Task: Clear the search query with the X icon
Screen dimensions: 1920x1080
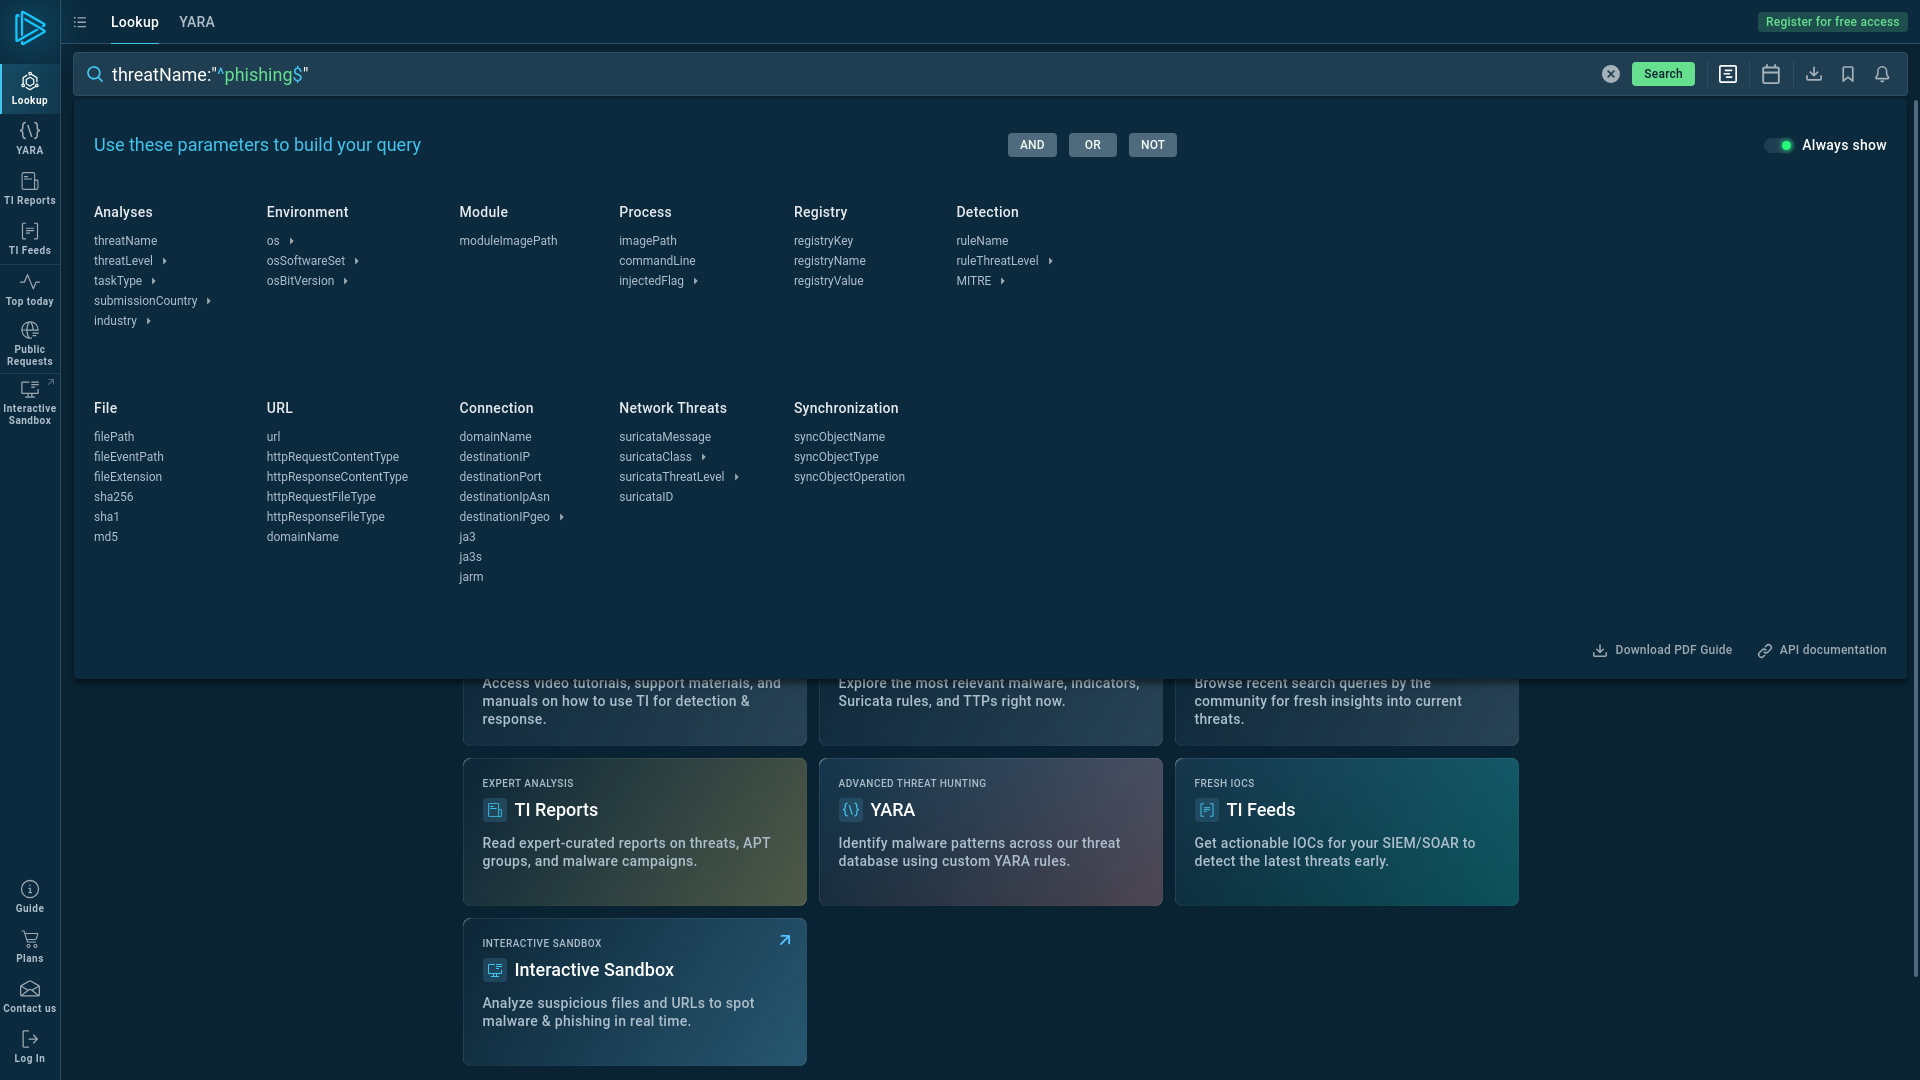Action: point(1609,74)
